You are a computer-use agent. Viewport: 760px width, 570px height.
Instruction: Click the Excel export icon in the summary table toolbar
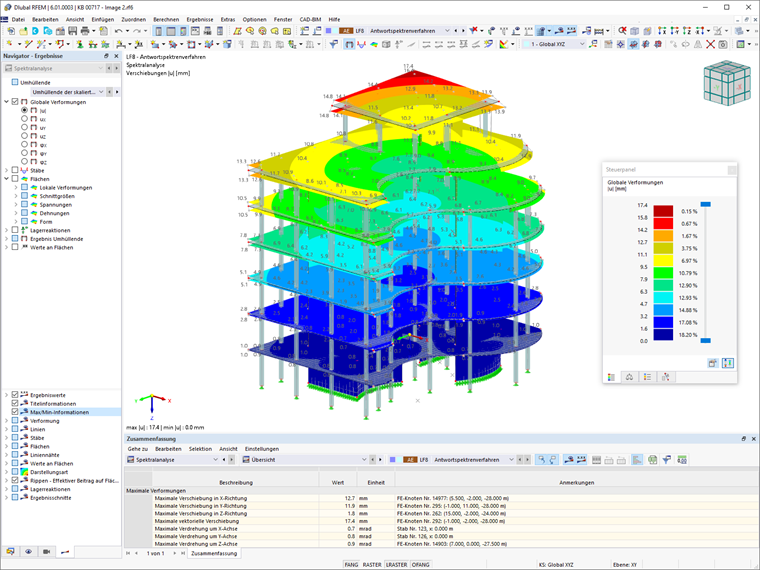coord(652,459)
